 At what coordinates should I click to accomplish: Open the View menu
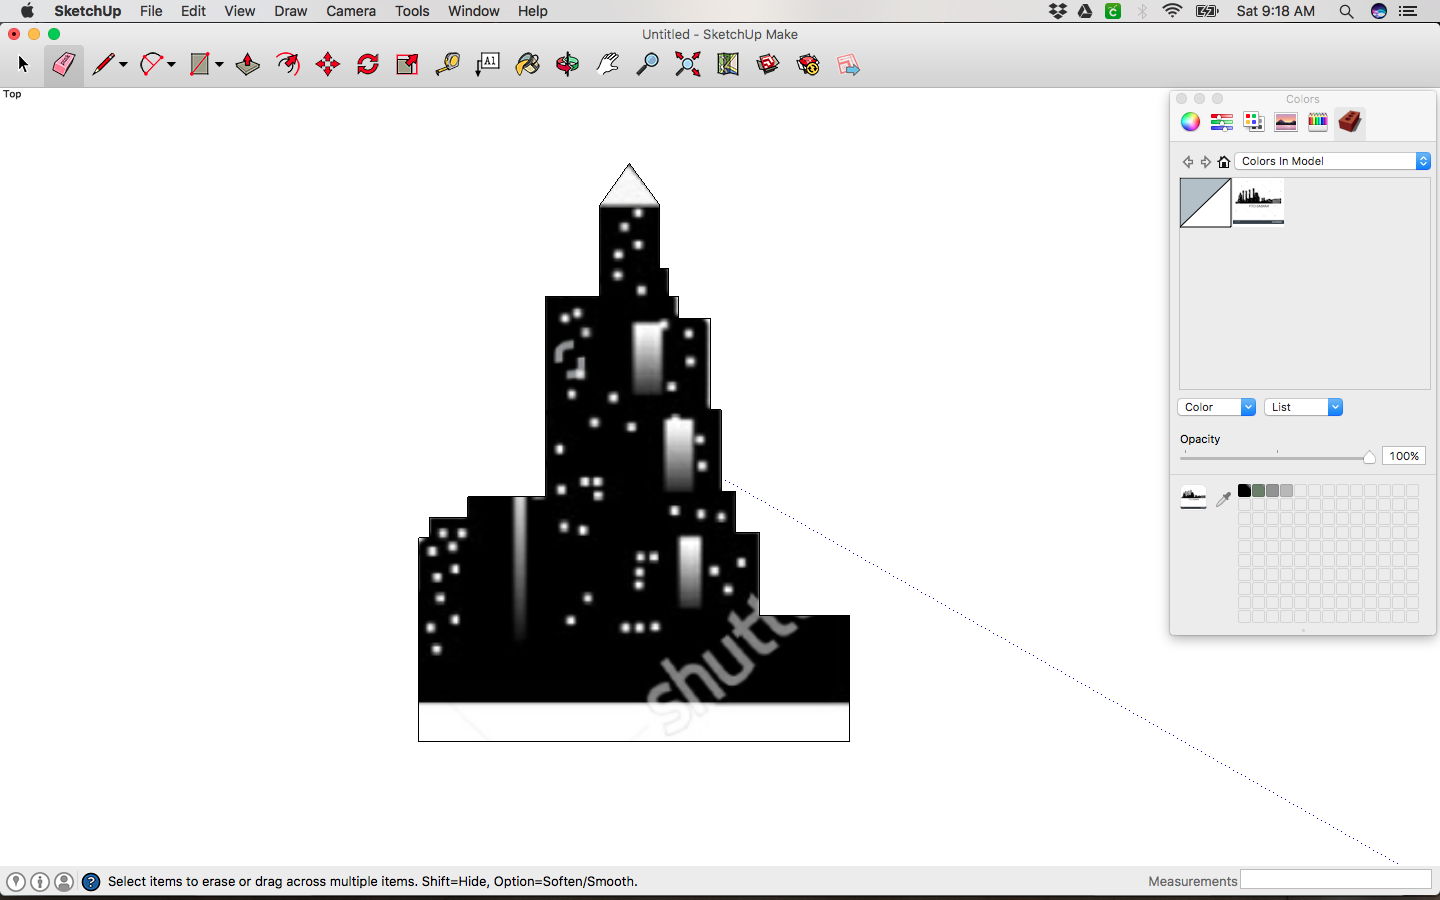(239, 11)
